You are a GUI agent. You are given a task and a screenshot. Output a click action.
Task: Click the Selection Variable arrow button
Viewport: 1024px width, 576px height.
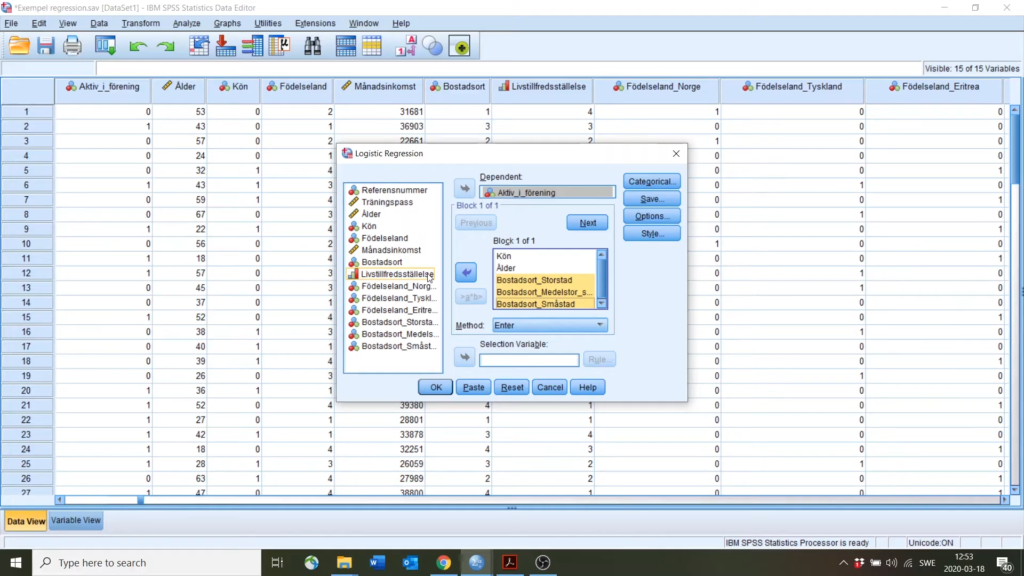tap(464, 357)
